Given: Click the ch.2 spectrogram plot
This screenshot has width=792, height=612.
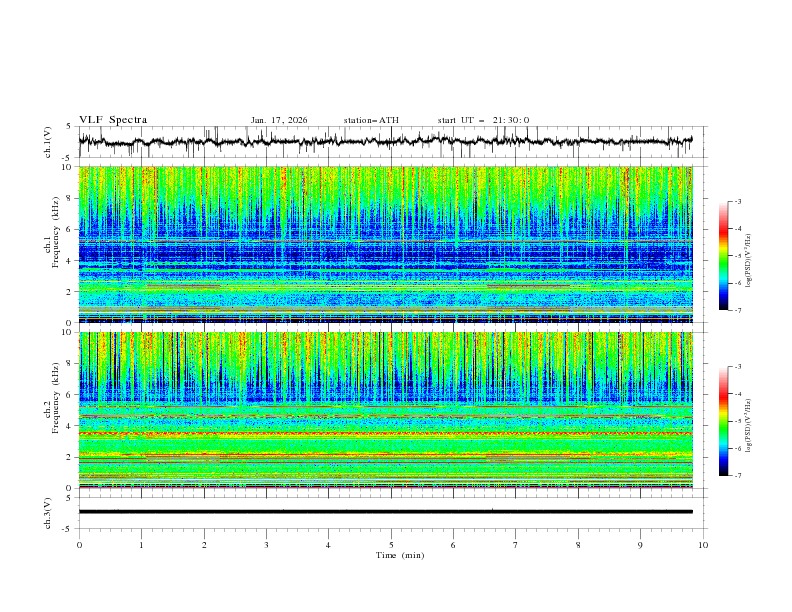Looking at the screenshot, I should 385,410.
